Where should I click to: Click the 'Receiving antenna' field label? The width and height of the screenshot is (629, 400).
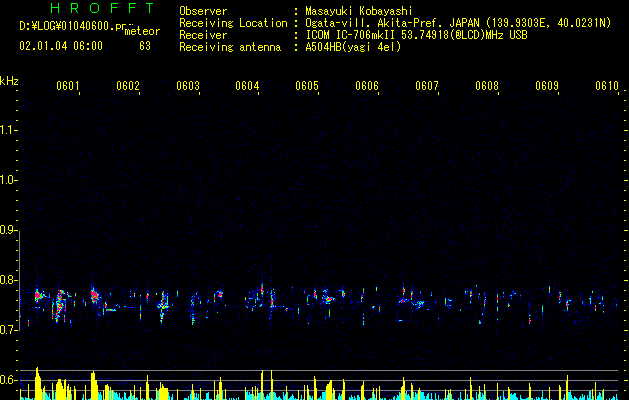pyautogui.click(x=230, y=47)
